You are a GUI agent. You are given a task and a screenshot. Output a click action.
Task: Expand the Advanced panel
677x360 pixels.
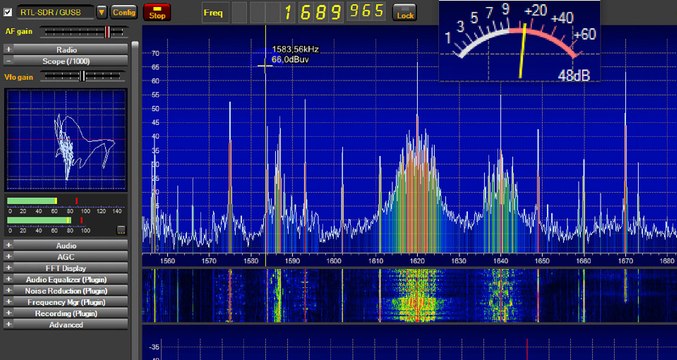coord(66,325)
